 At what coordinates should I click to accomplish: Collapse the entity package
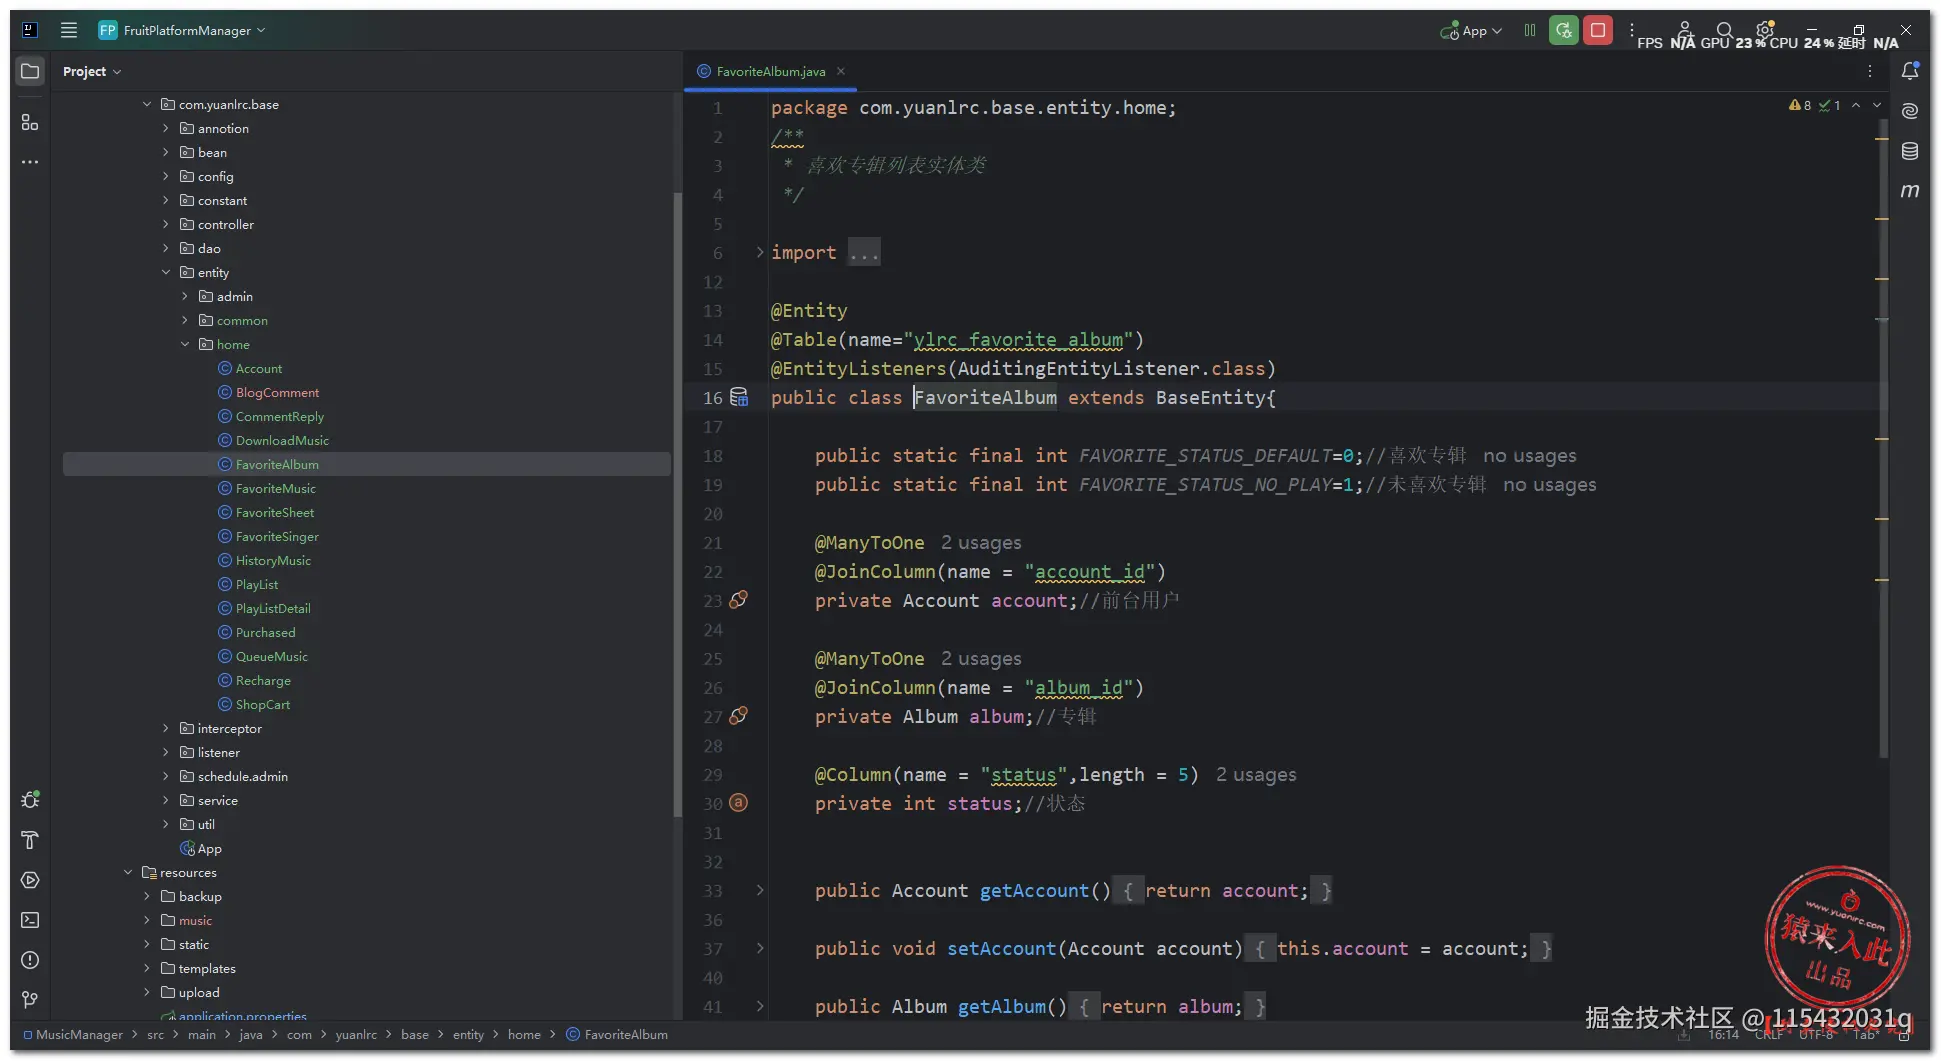[x=166, y=272]
